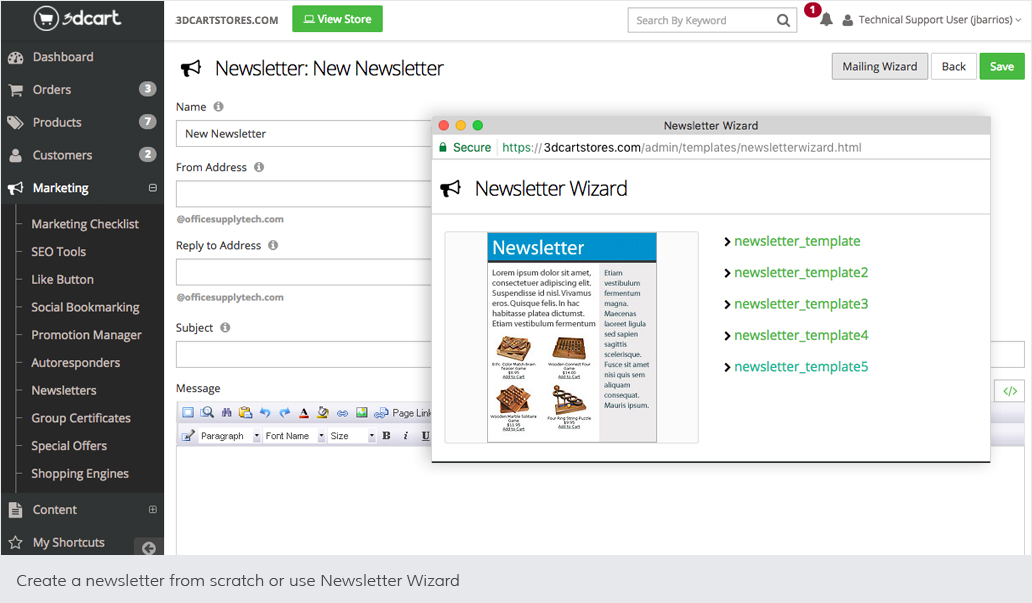Apply bold formatting in the editor
Image resolution: width=1032 pixels, height=603 pixels.
[x=387, y=436]
